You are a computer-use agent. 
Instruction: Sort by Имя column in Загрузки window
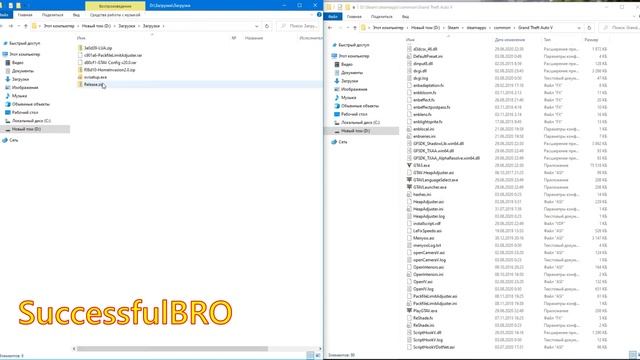pyautogui.click(x=81, y=38)
